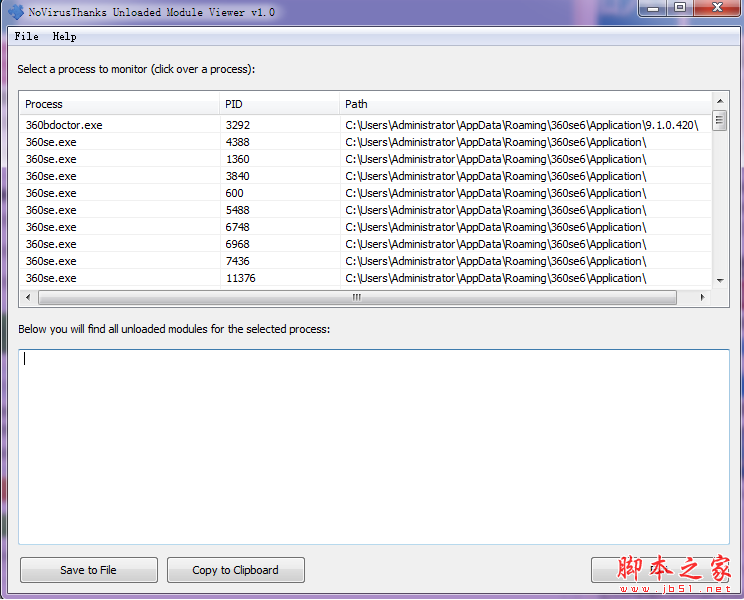The image size is (744, 600).
Task: Click the Copy to Clipboard button
Action: point(236,570)
